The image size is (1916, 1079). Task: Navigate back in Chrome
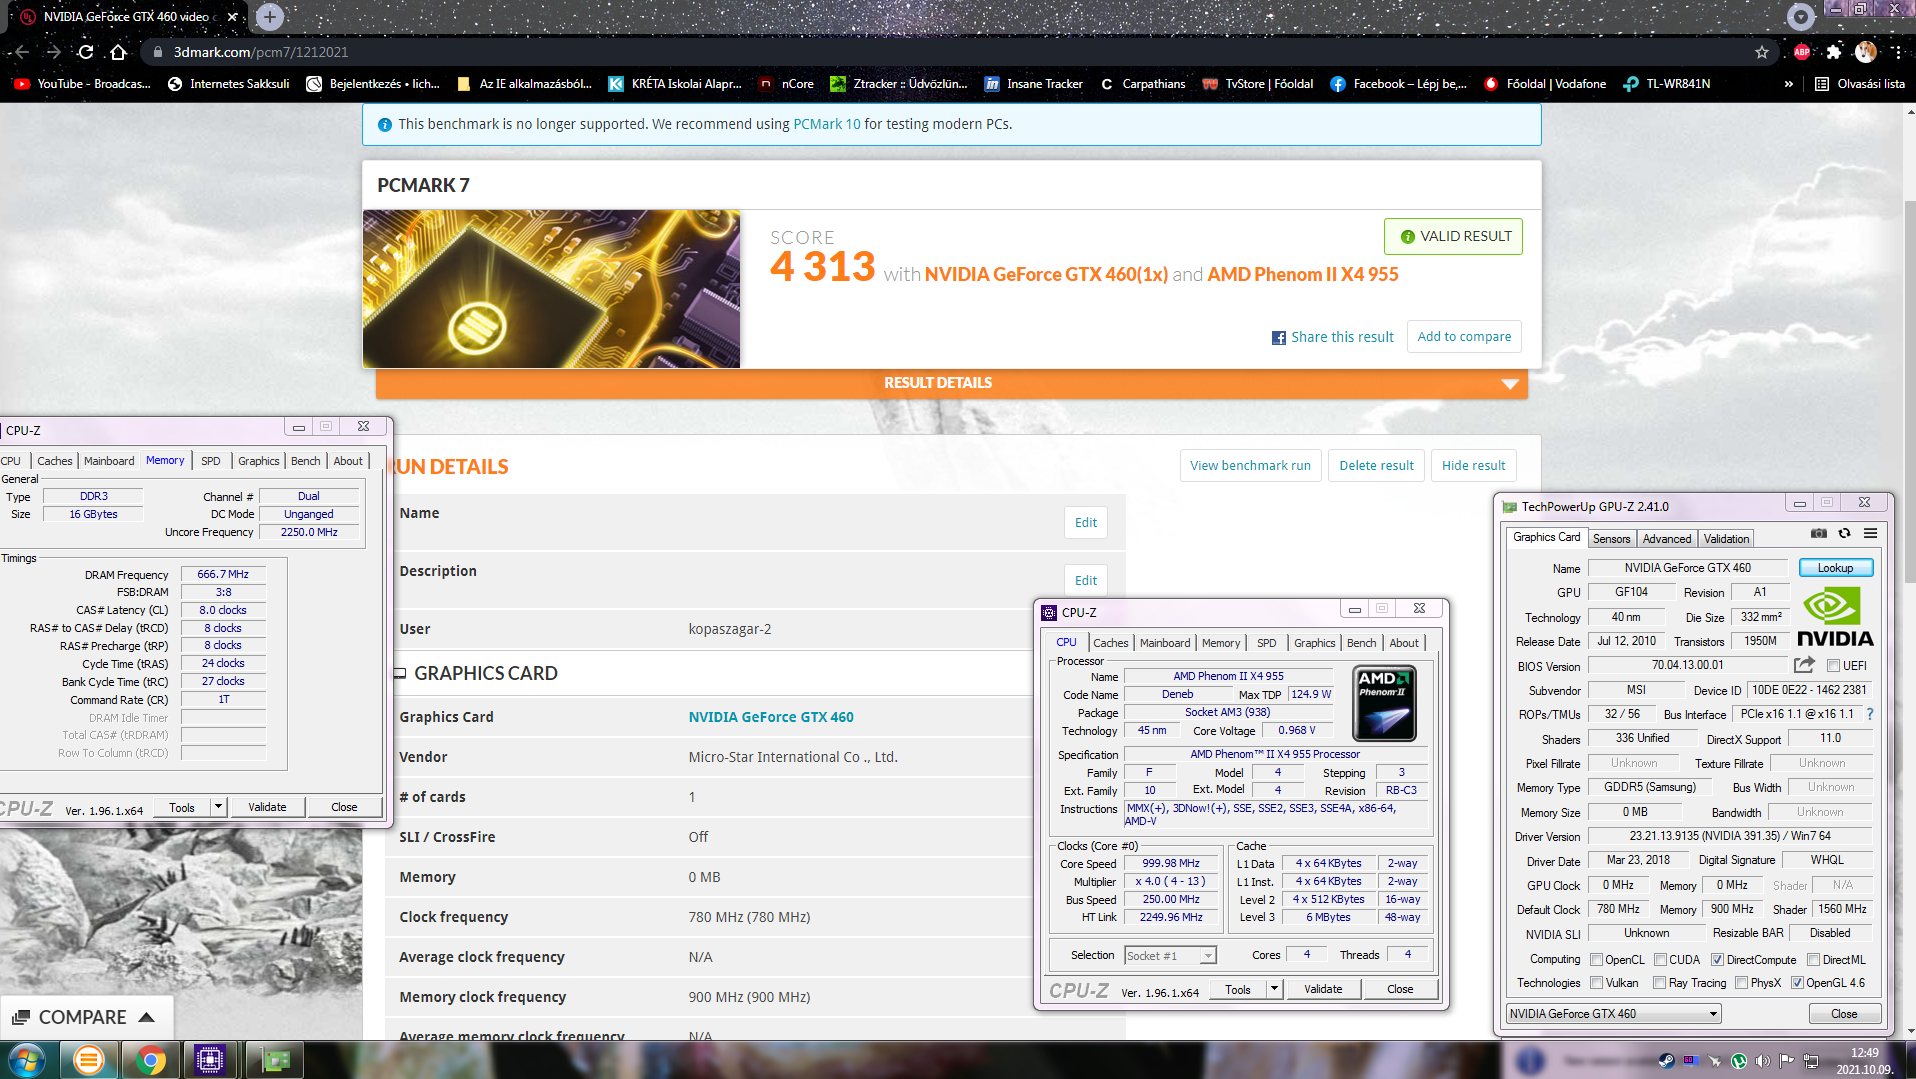coord(22,52)
